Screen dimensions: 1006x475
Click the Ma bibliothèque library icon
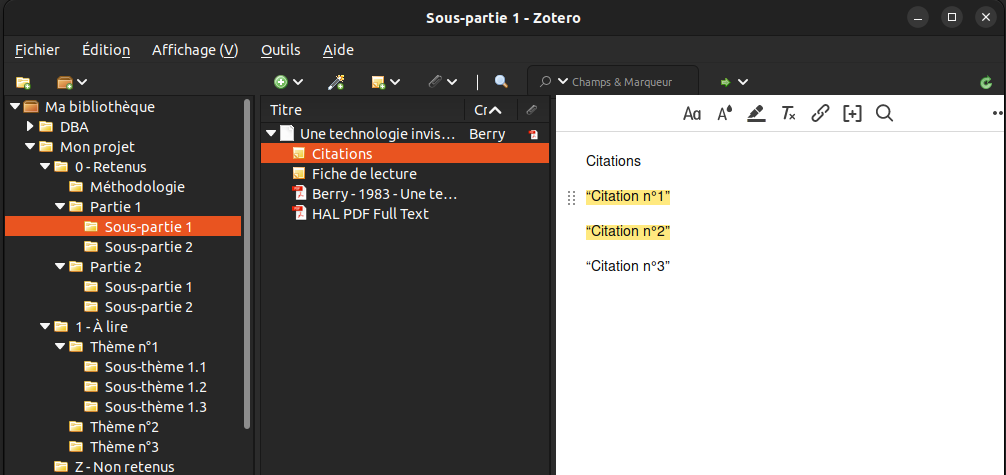click(31, 107)
